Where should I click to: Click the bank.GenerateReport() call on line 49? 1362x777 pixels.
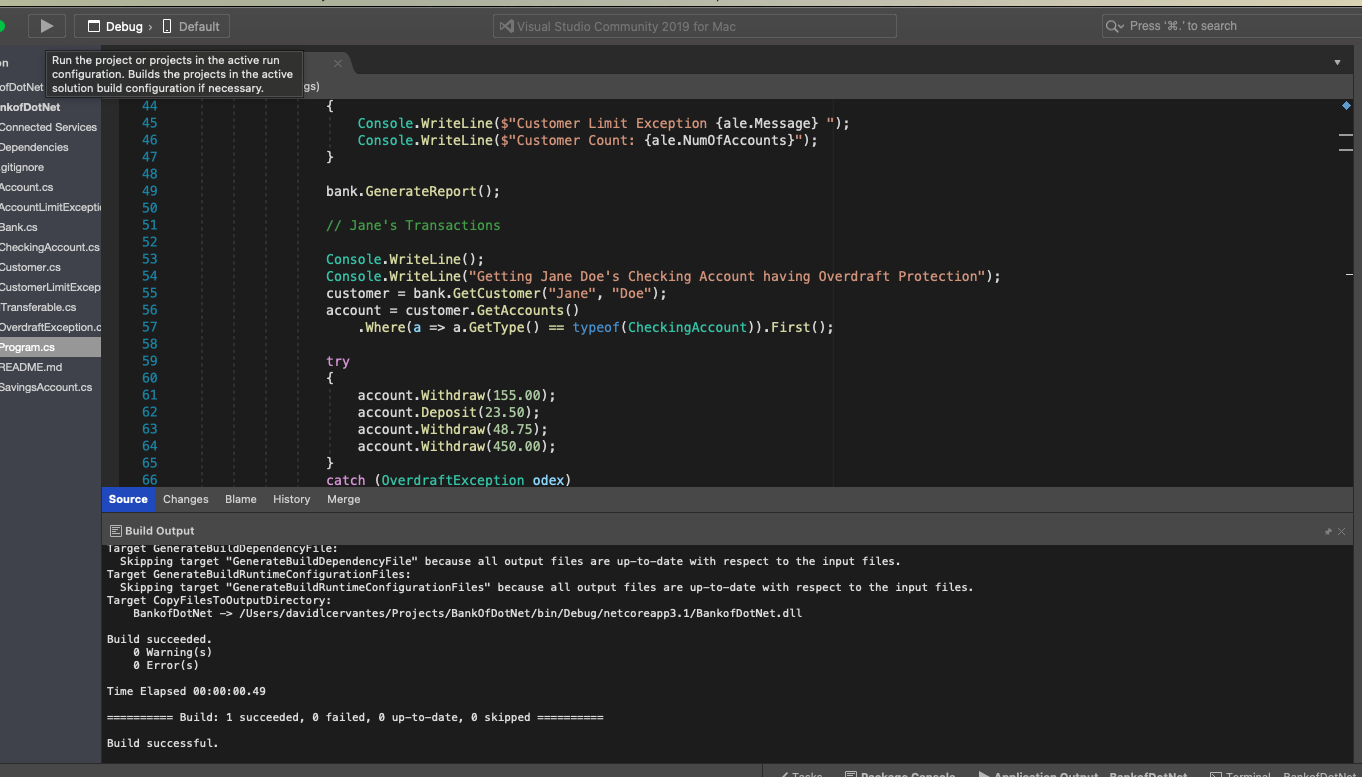click(413, 191)
